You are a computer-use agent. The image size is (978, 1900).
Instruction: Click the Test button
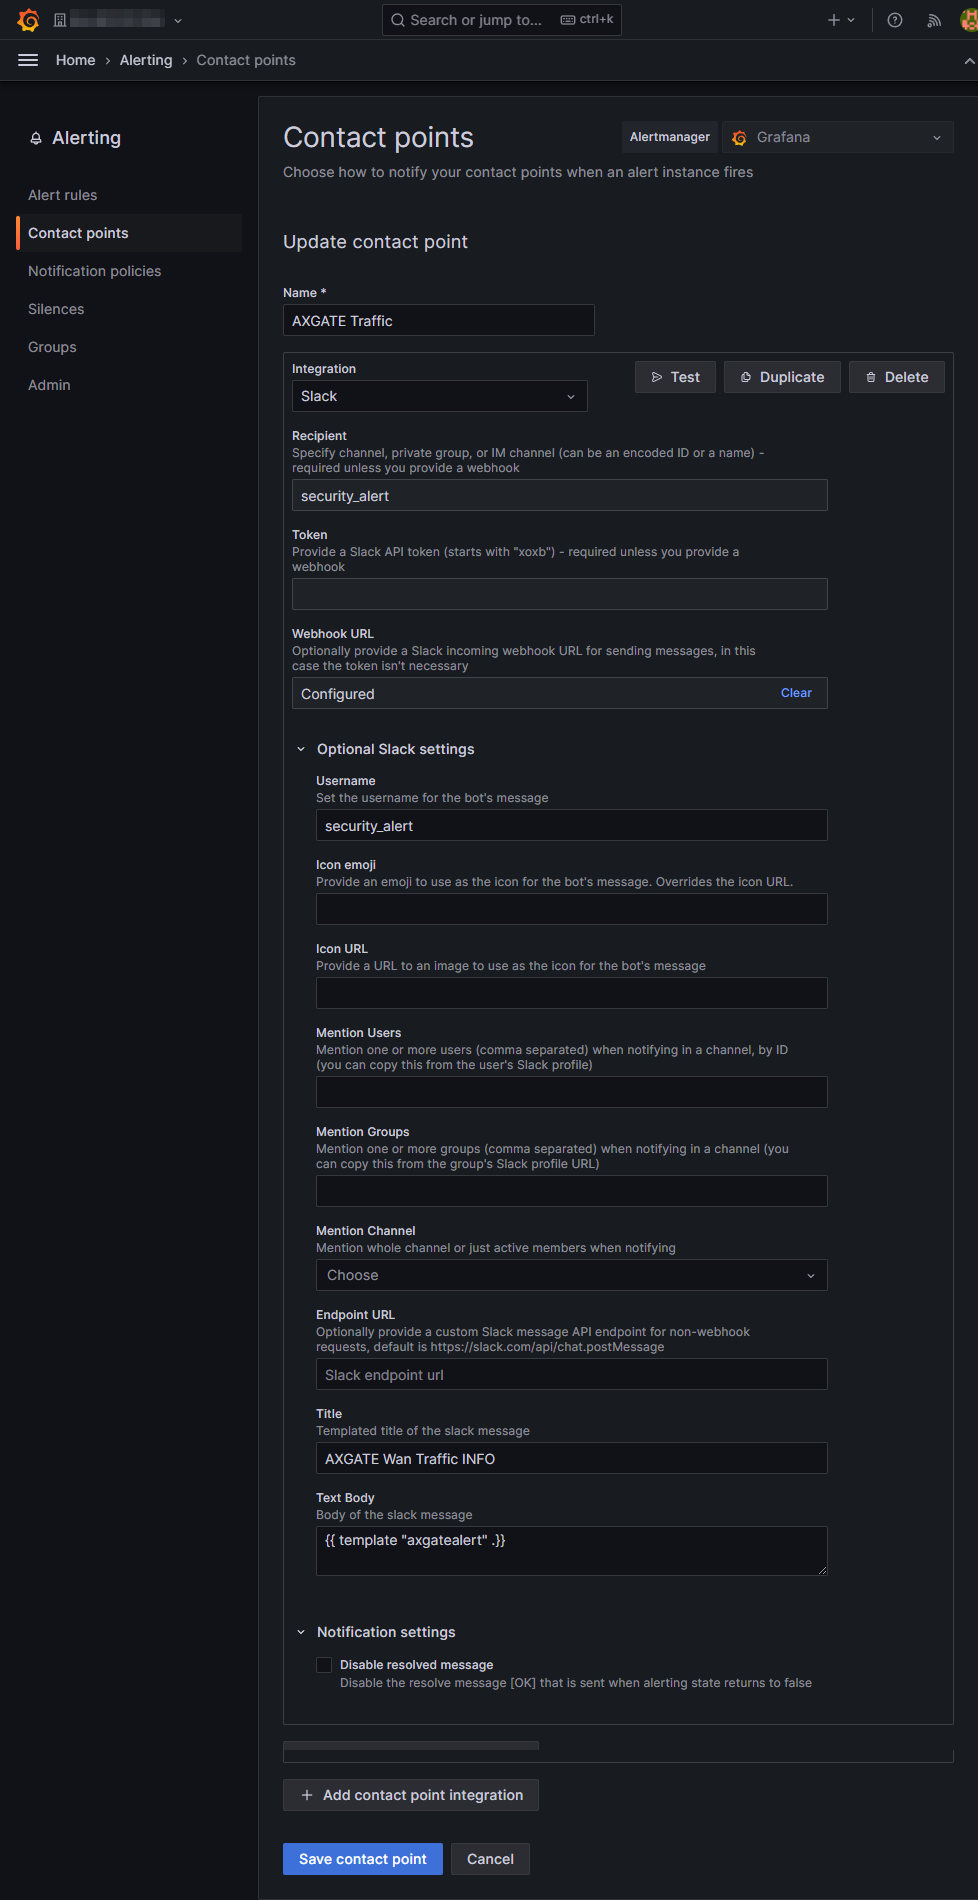pos(675,377)
